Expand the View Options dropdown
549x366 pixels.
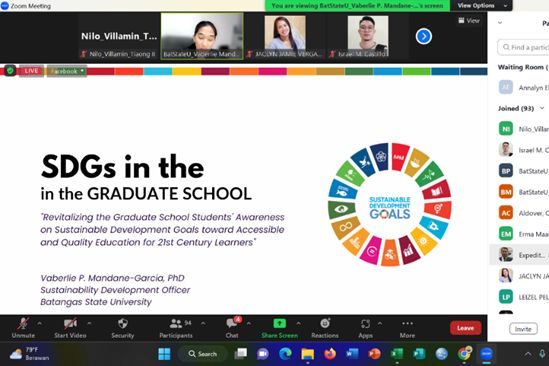(481, 6)
